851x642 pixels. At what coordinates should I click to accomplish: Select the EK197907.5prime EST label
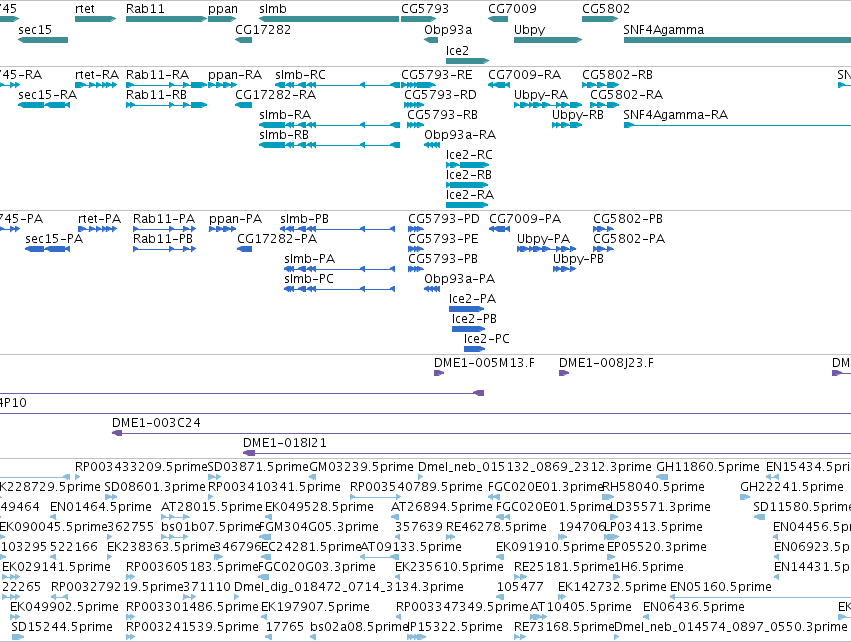pos(315,607)
